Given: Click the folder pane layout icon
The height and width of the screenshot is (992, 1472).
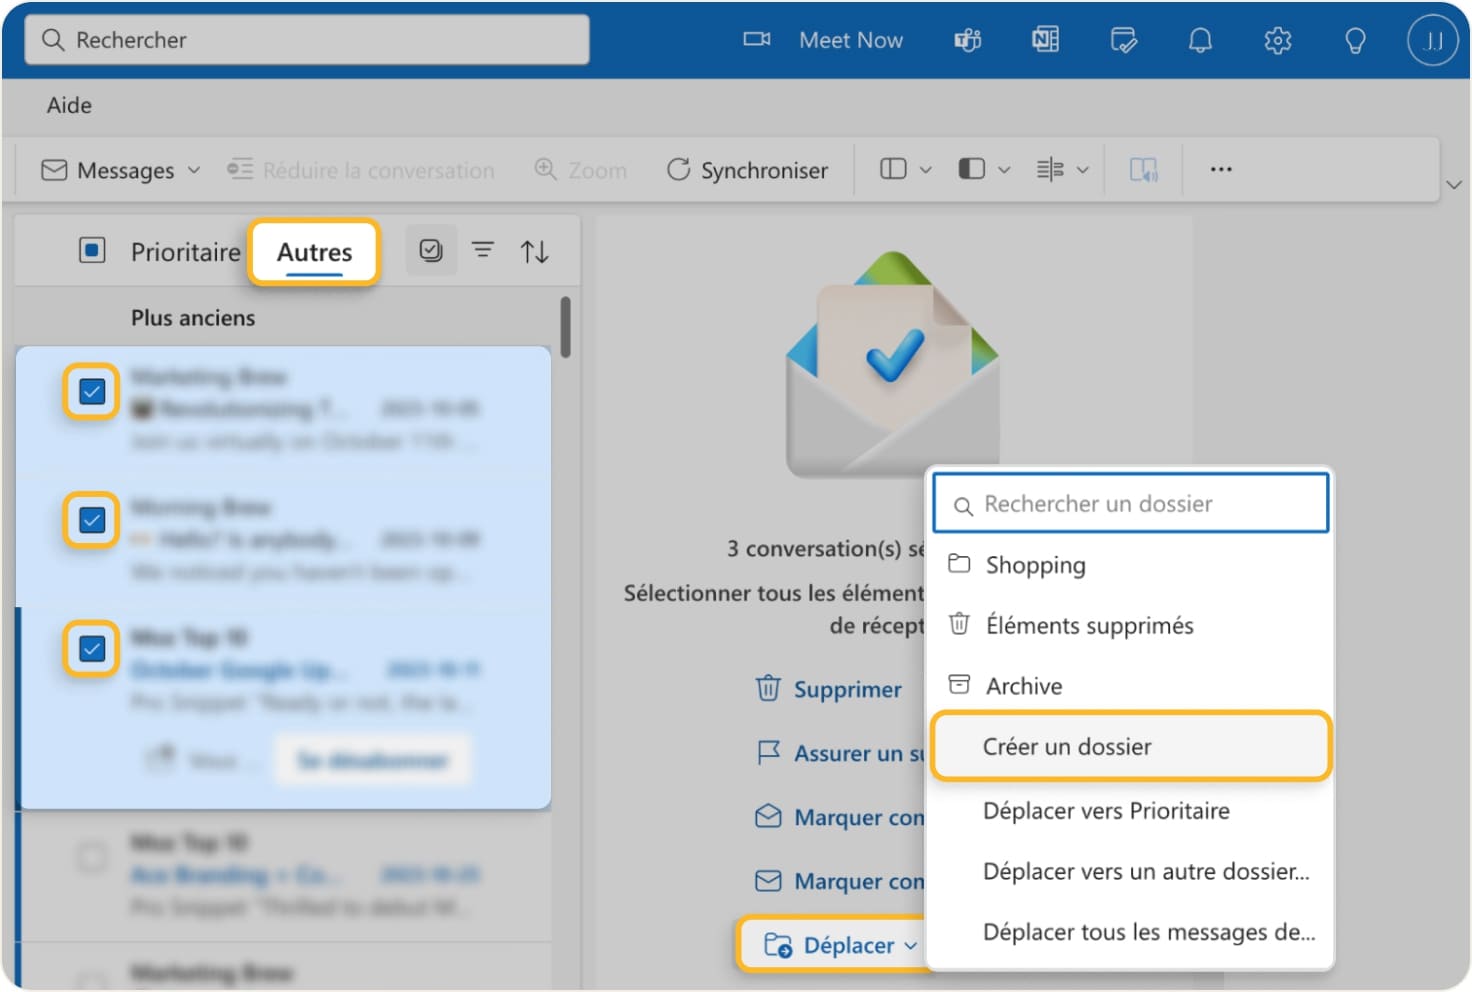Looking at the screenshot, I should click(x=893, y=169).
